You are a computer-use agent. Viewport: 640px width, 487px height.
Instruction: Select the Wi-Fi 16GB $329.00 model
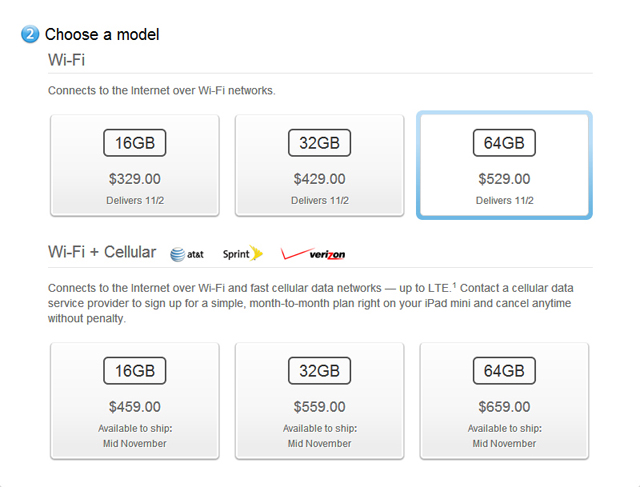[135, 165]
